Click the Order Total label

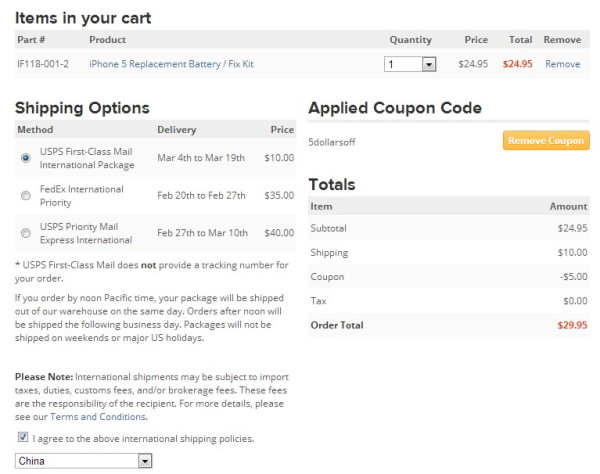[x=337, y=325]
